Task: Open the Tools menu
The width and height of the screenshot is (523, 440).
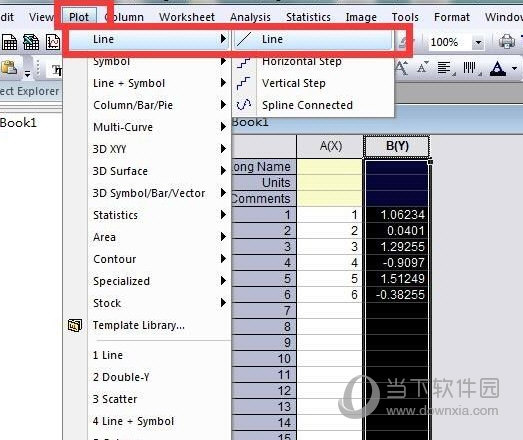Action: coord(405,17)
